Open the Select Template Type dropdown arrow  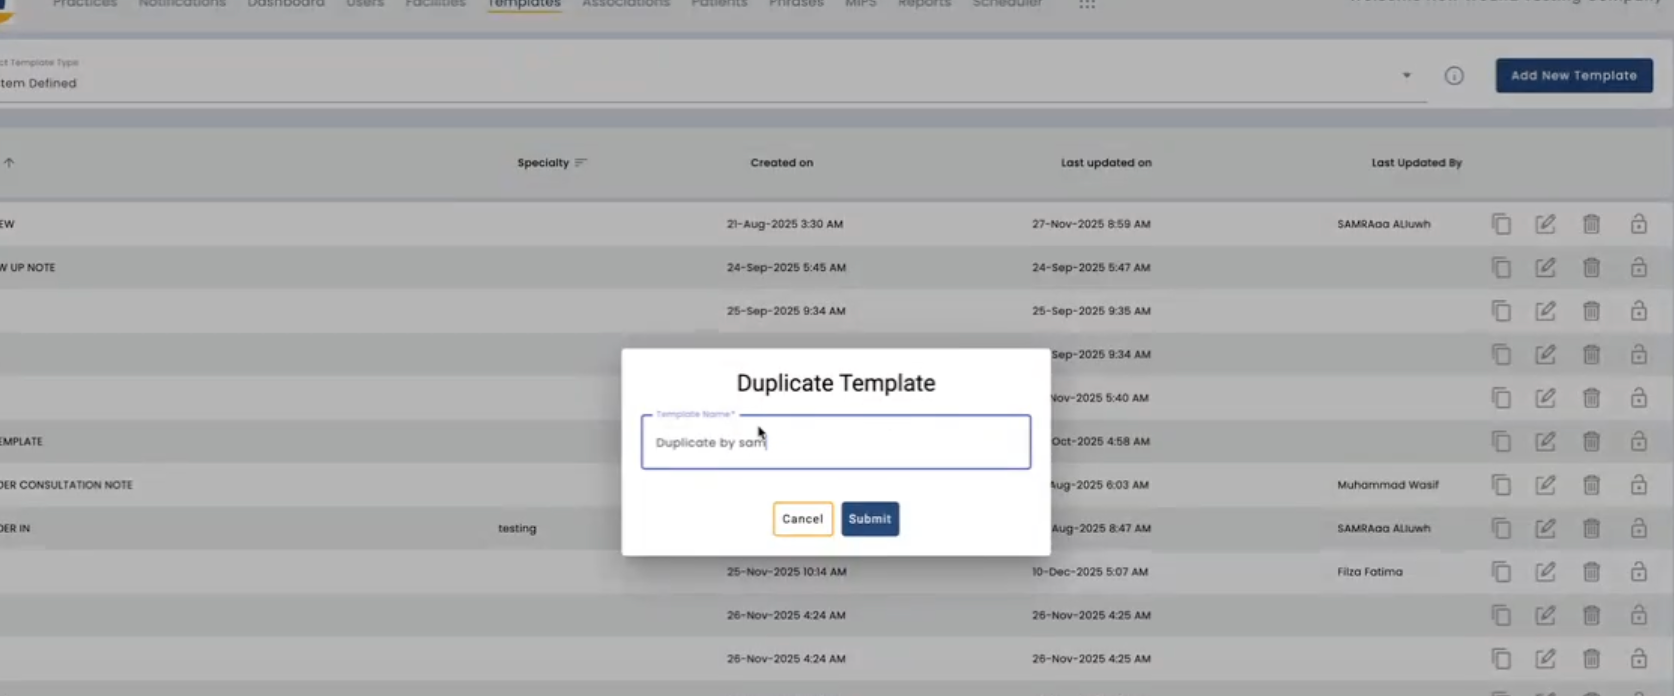pos(1406,76)
